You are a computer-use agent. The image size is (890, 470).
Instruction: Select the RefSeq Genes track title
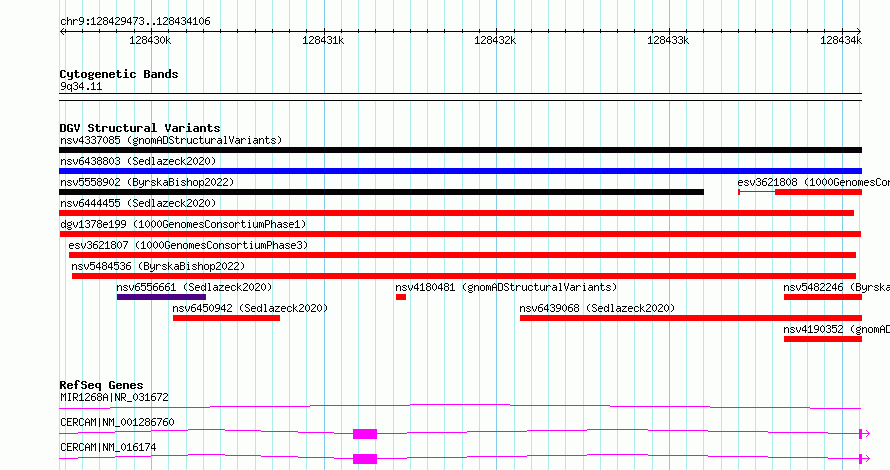[101, 385]
